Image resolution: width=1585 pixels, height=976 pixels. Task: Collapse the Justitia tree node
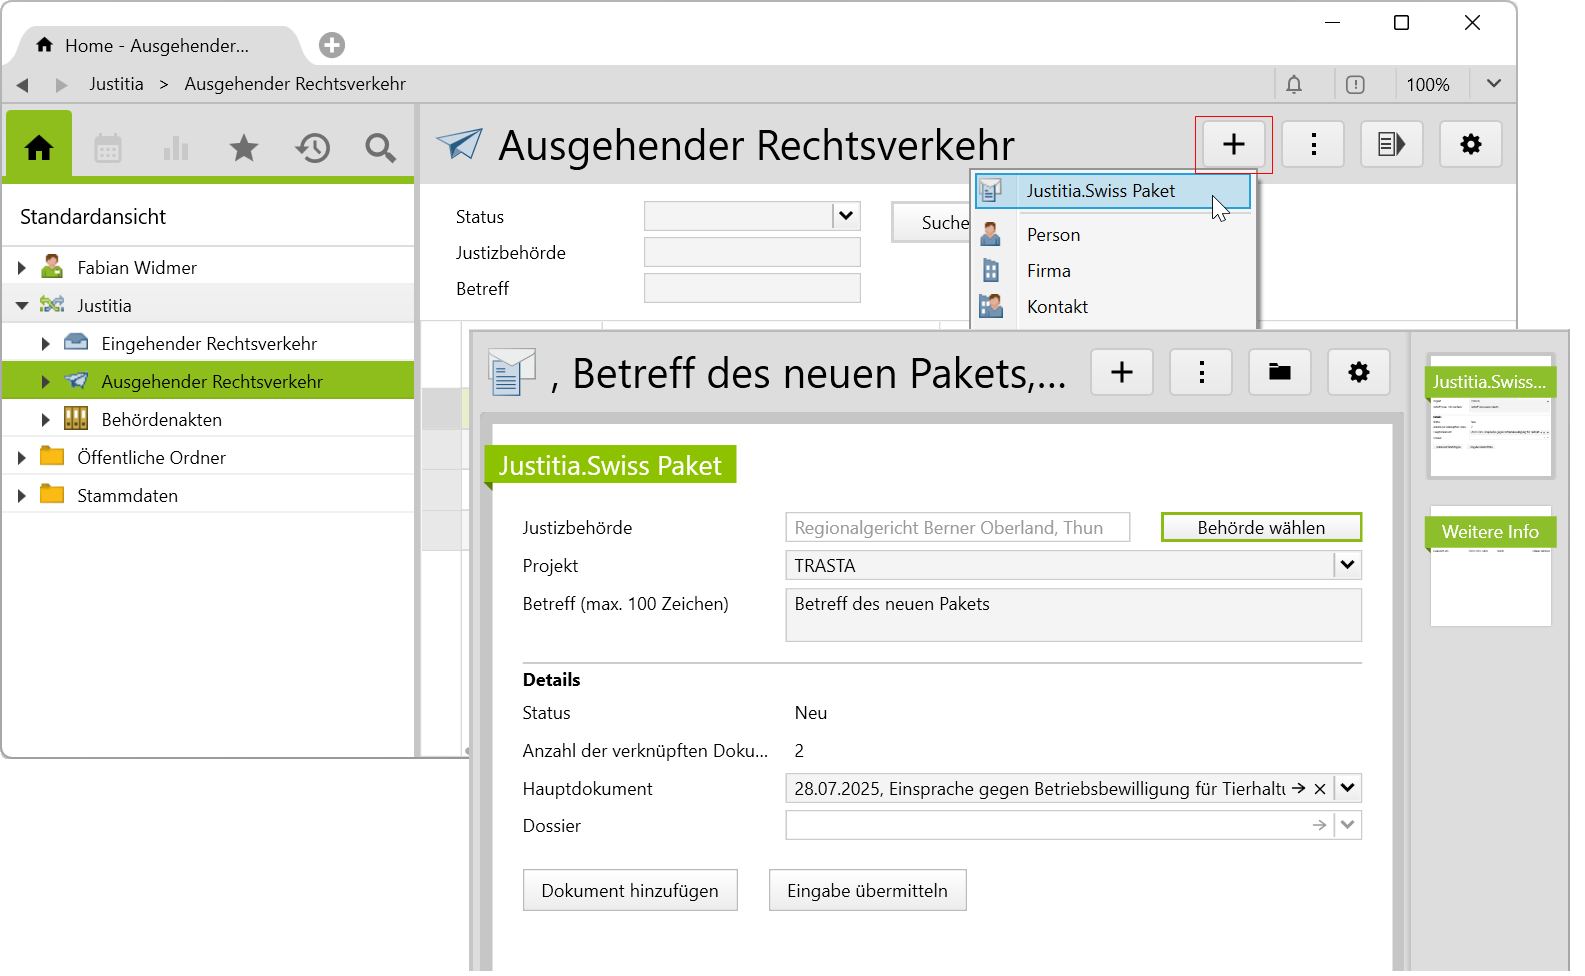(22, 306)
